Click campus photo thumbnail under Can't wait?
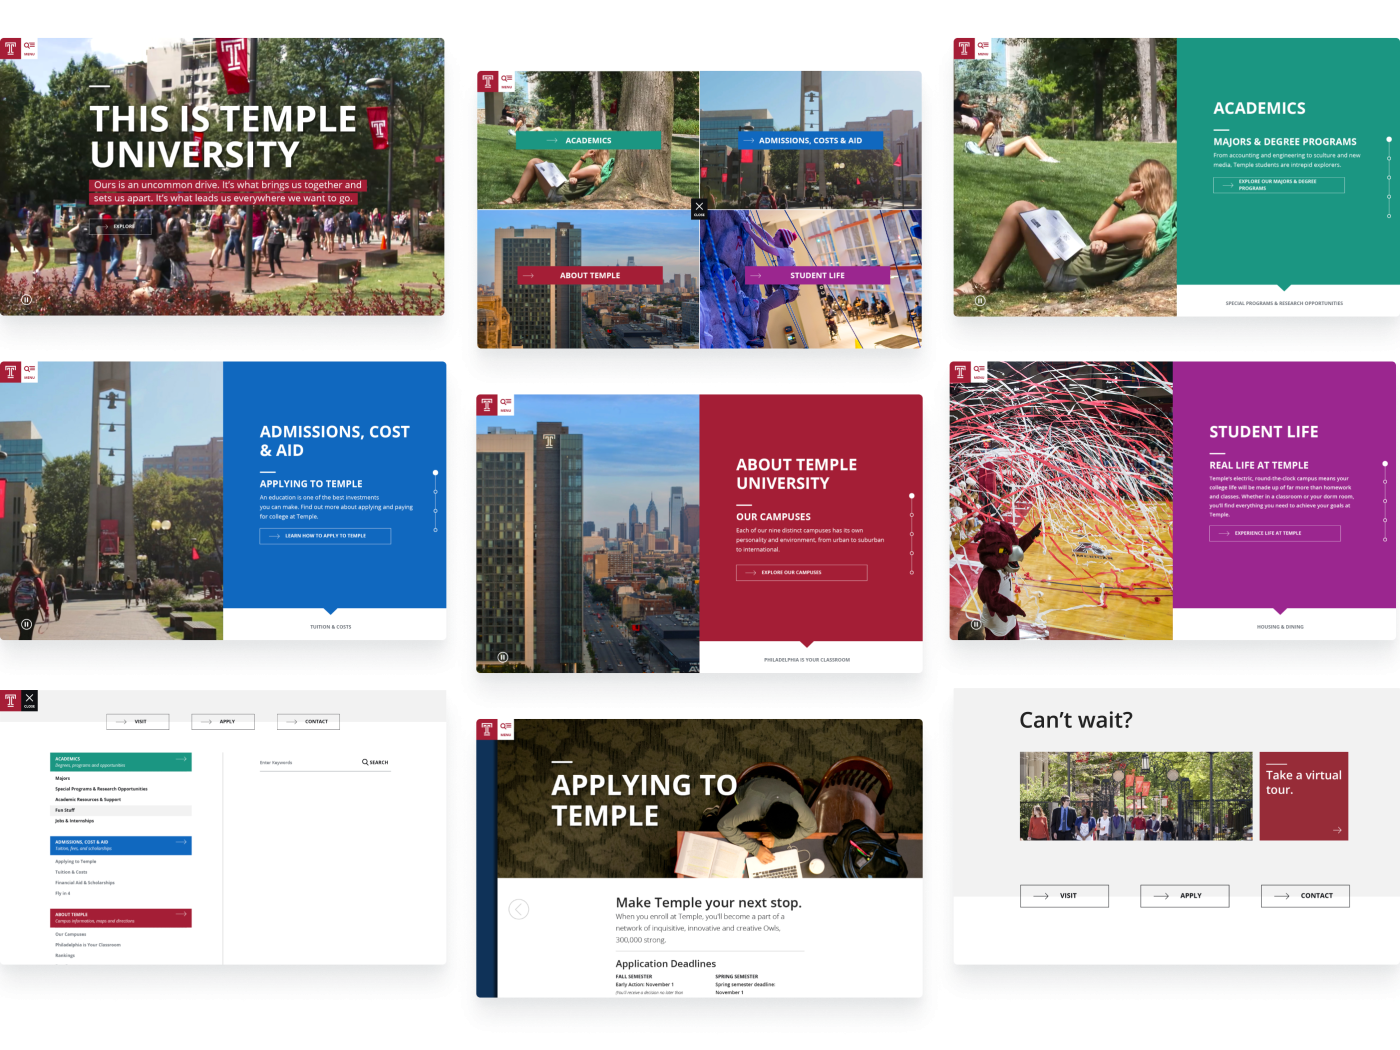 tap(1136, 796)
